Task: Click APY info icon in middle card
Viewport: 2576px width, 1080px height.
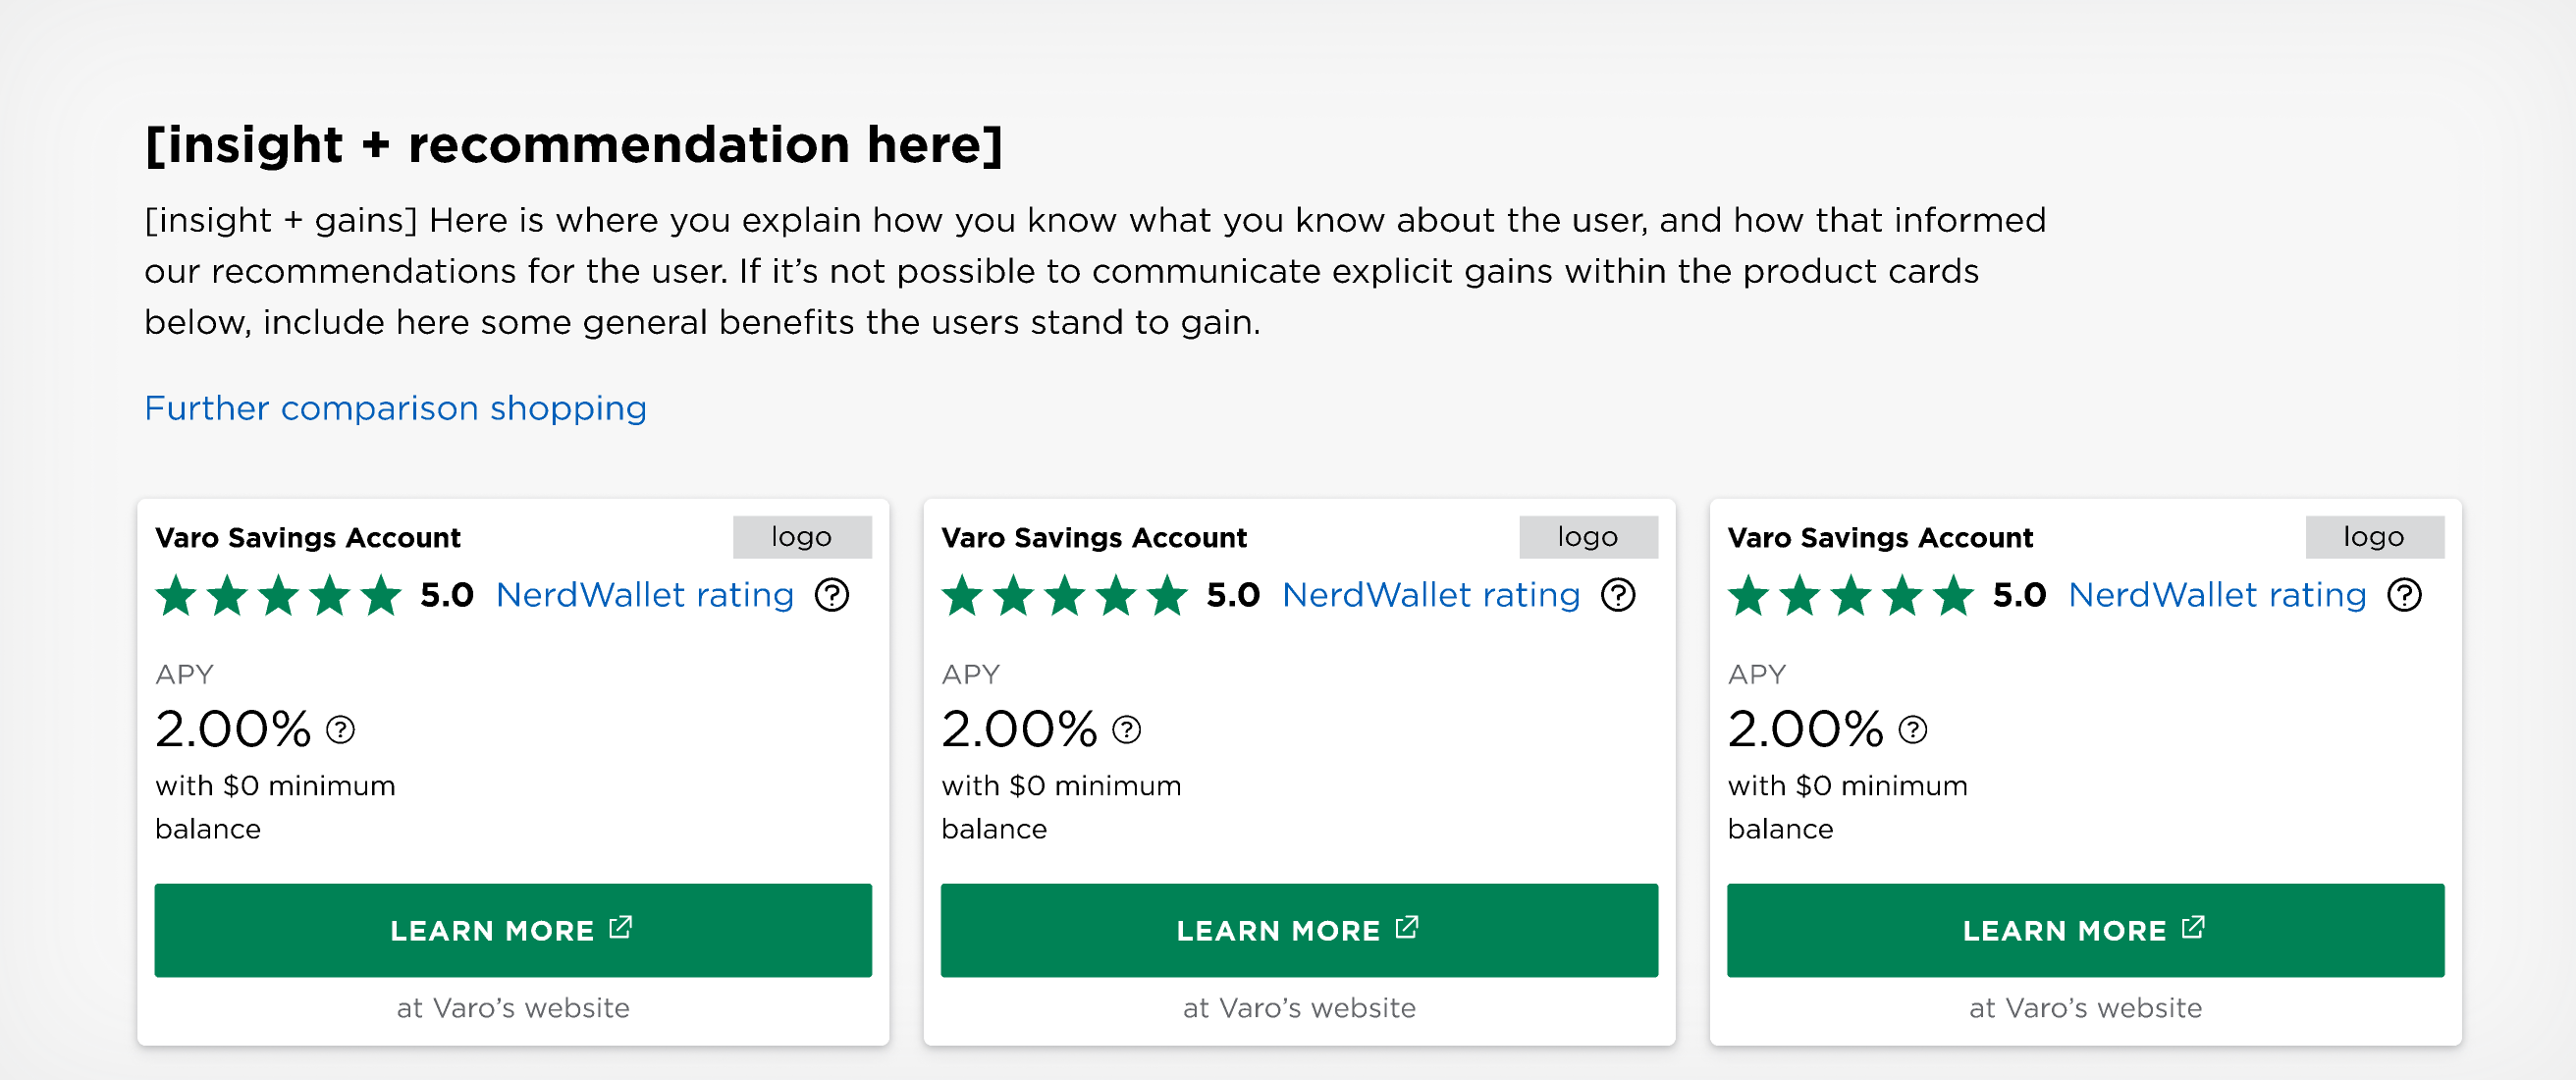Action: click(x=1126, y=730)
